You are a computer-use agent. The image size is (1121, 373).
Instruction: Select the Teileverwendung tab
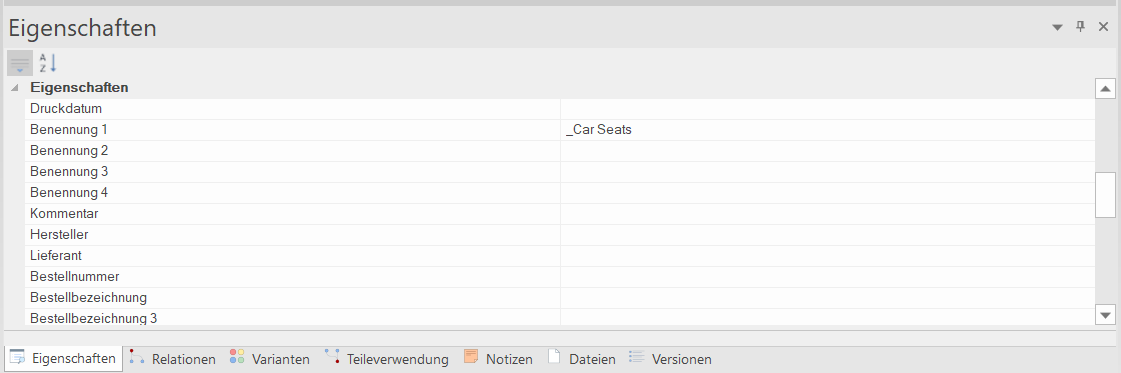387,359
